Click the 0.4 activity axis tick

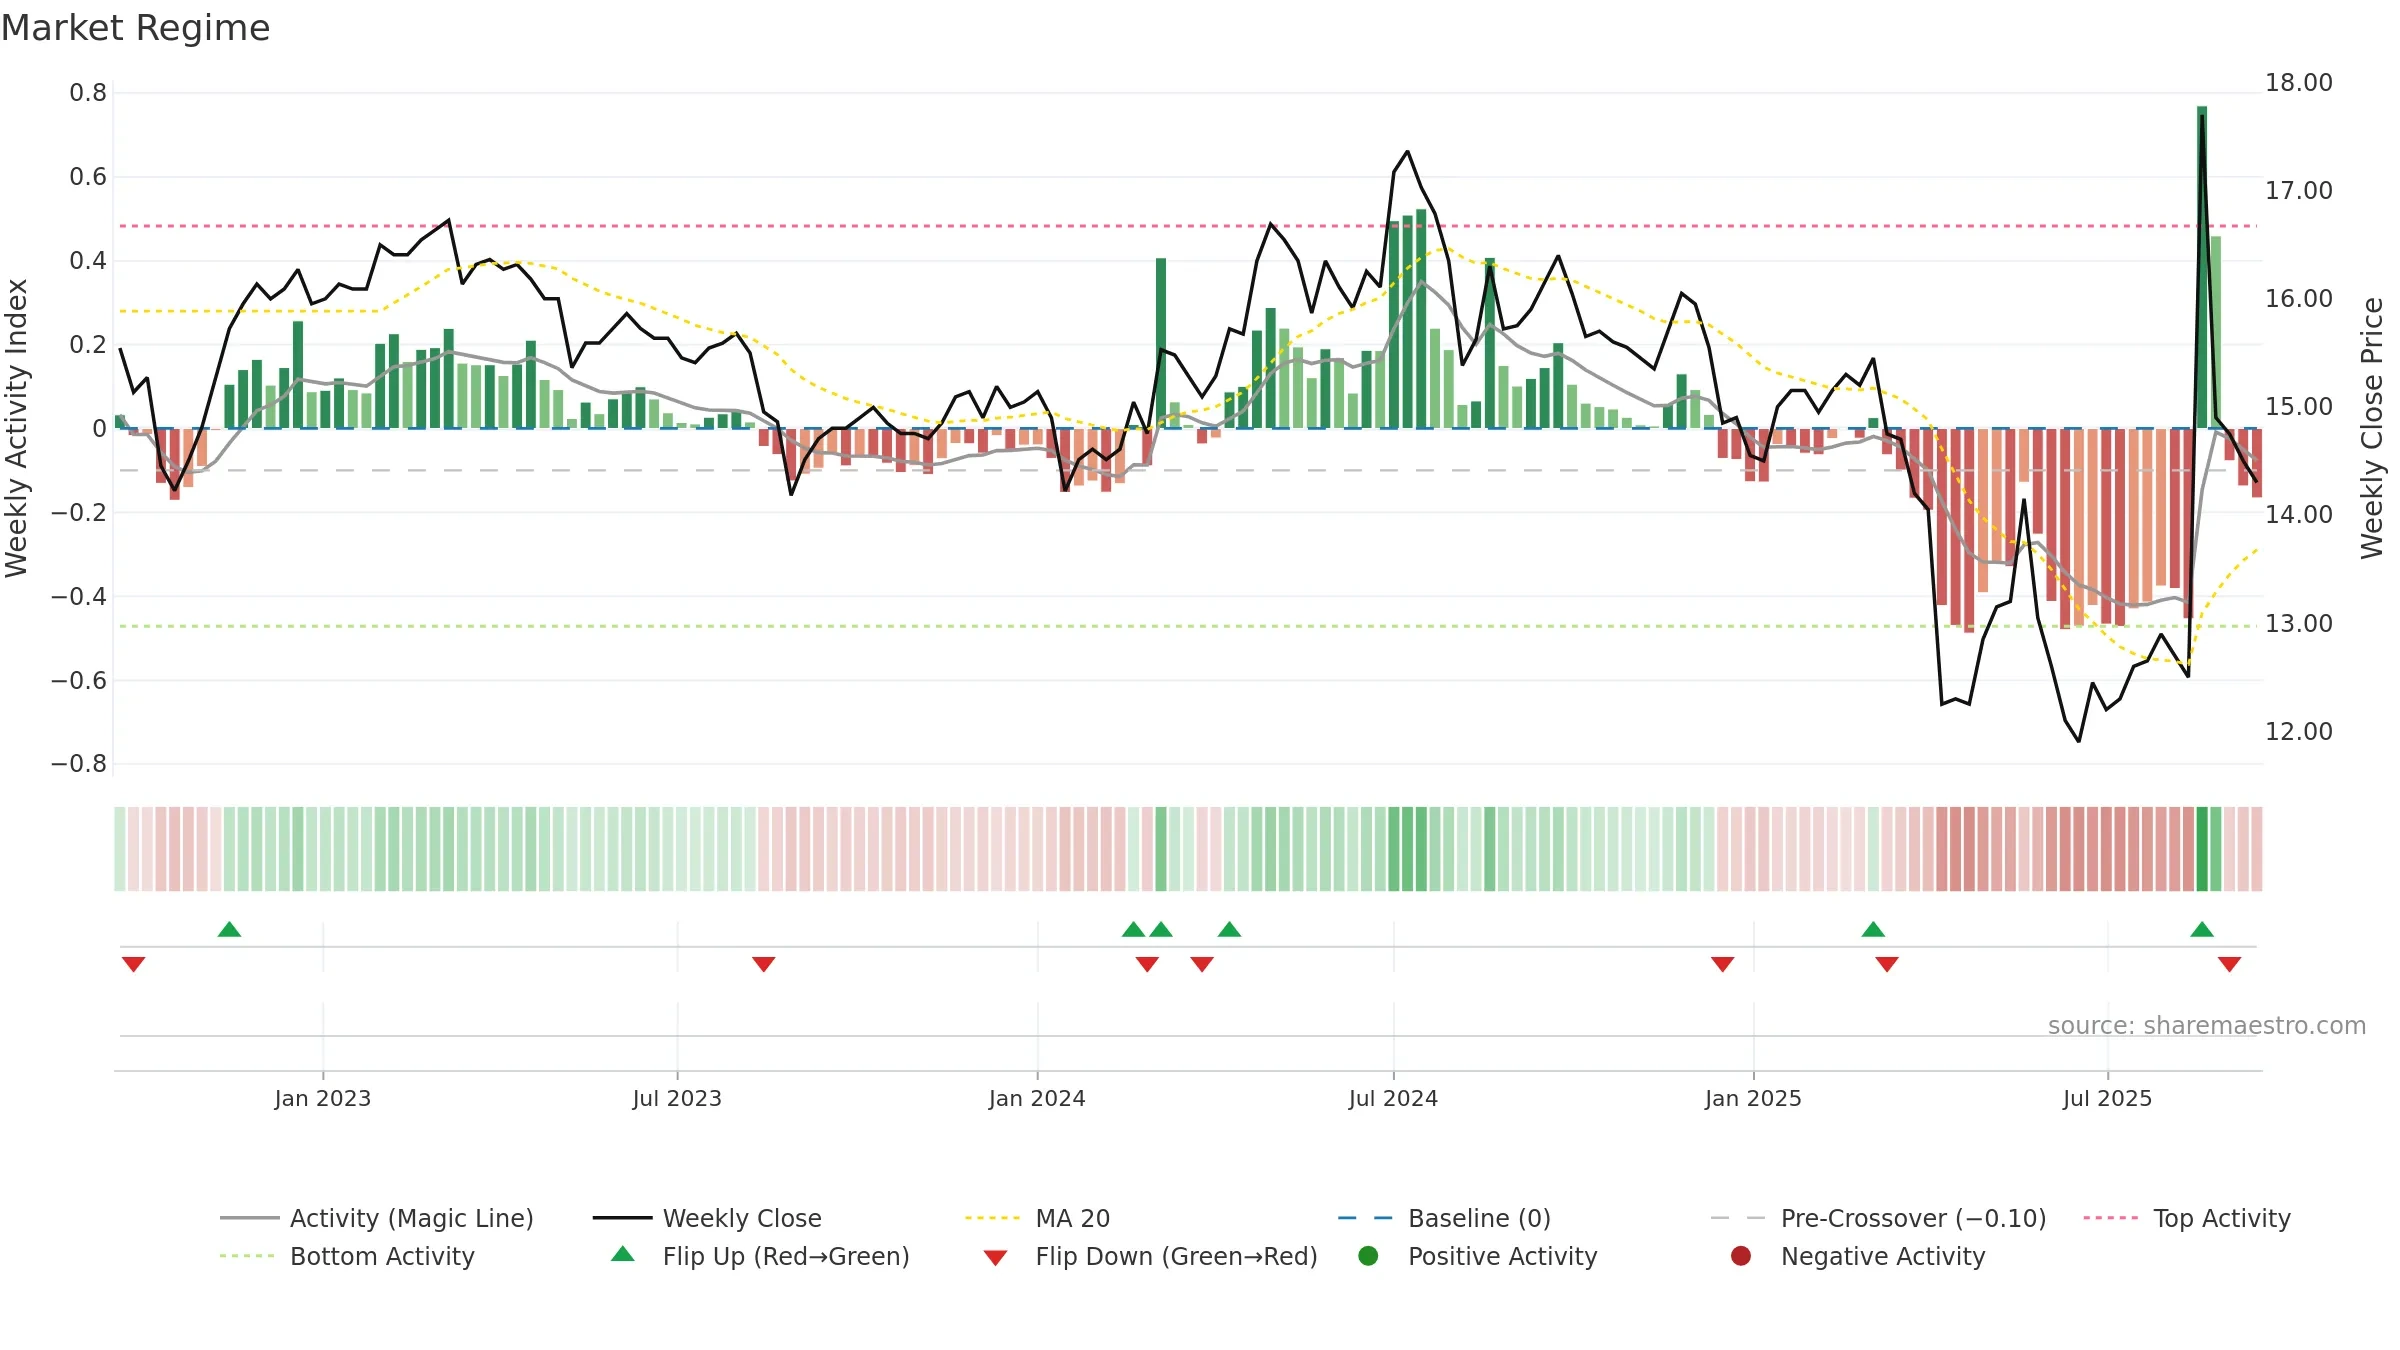pos(88,261)
